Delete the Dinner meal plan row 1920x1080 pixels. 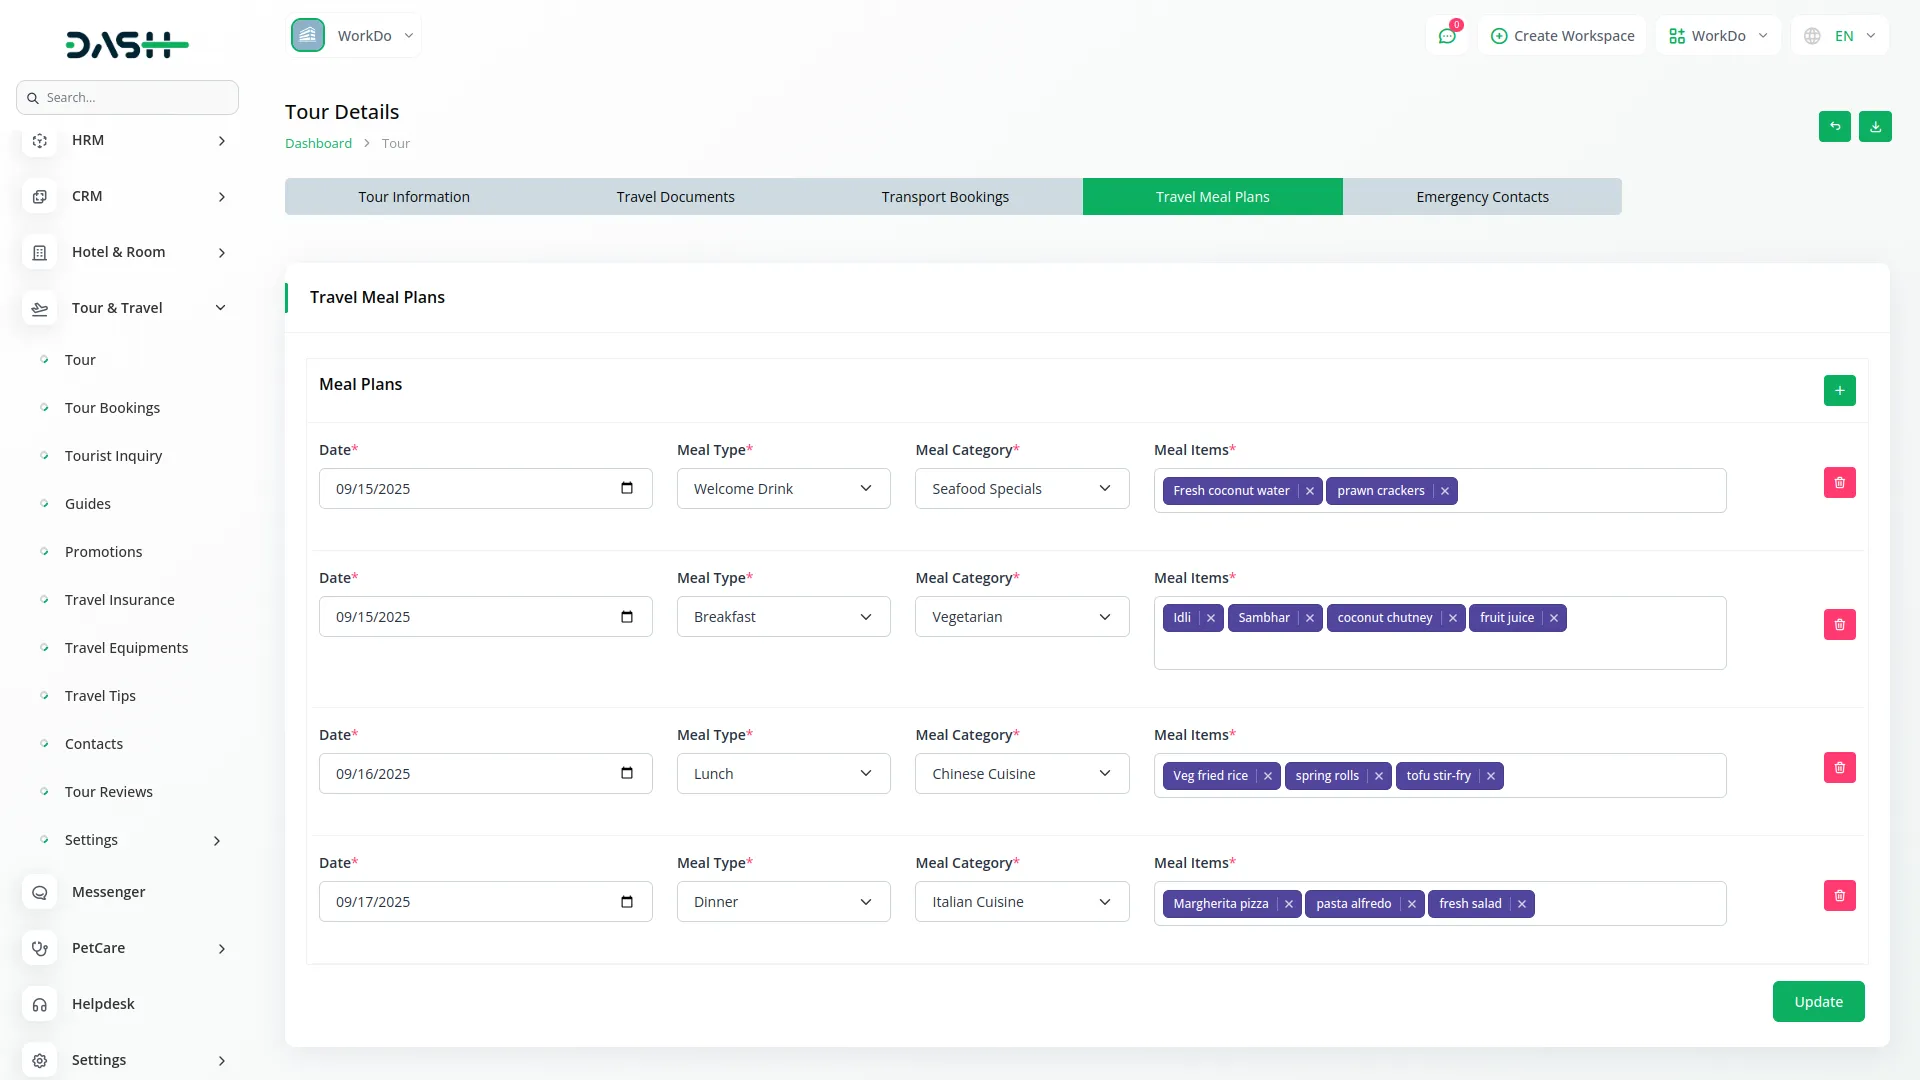[x=1839, y=896]
